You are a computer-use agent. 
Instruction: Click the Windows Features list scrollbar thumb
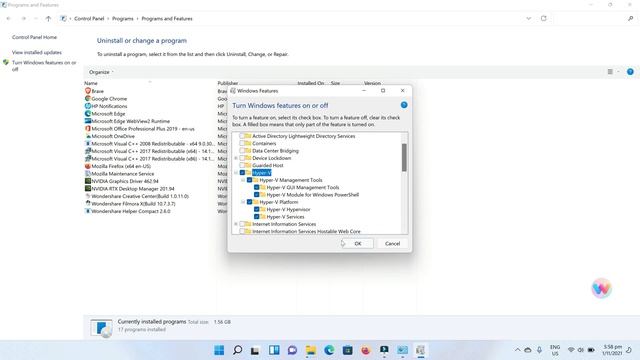pyautogui.click(x=404, y=157)
